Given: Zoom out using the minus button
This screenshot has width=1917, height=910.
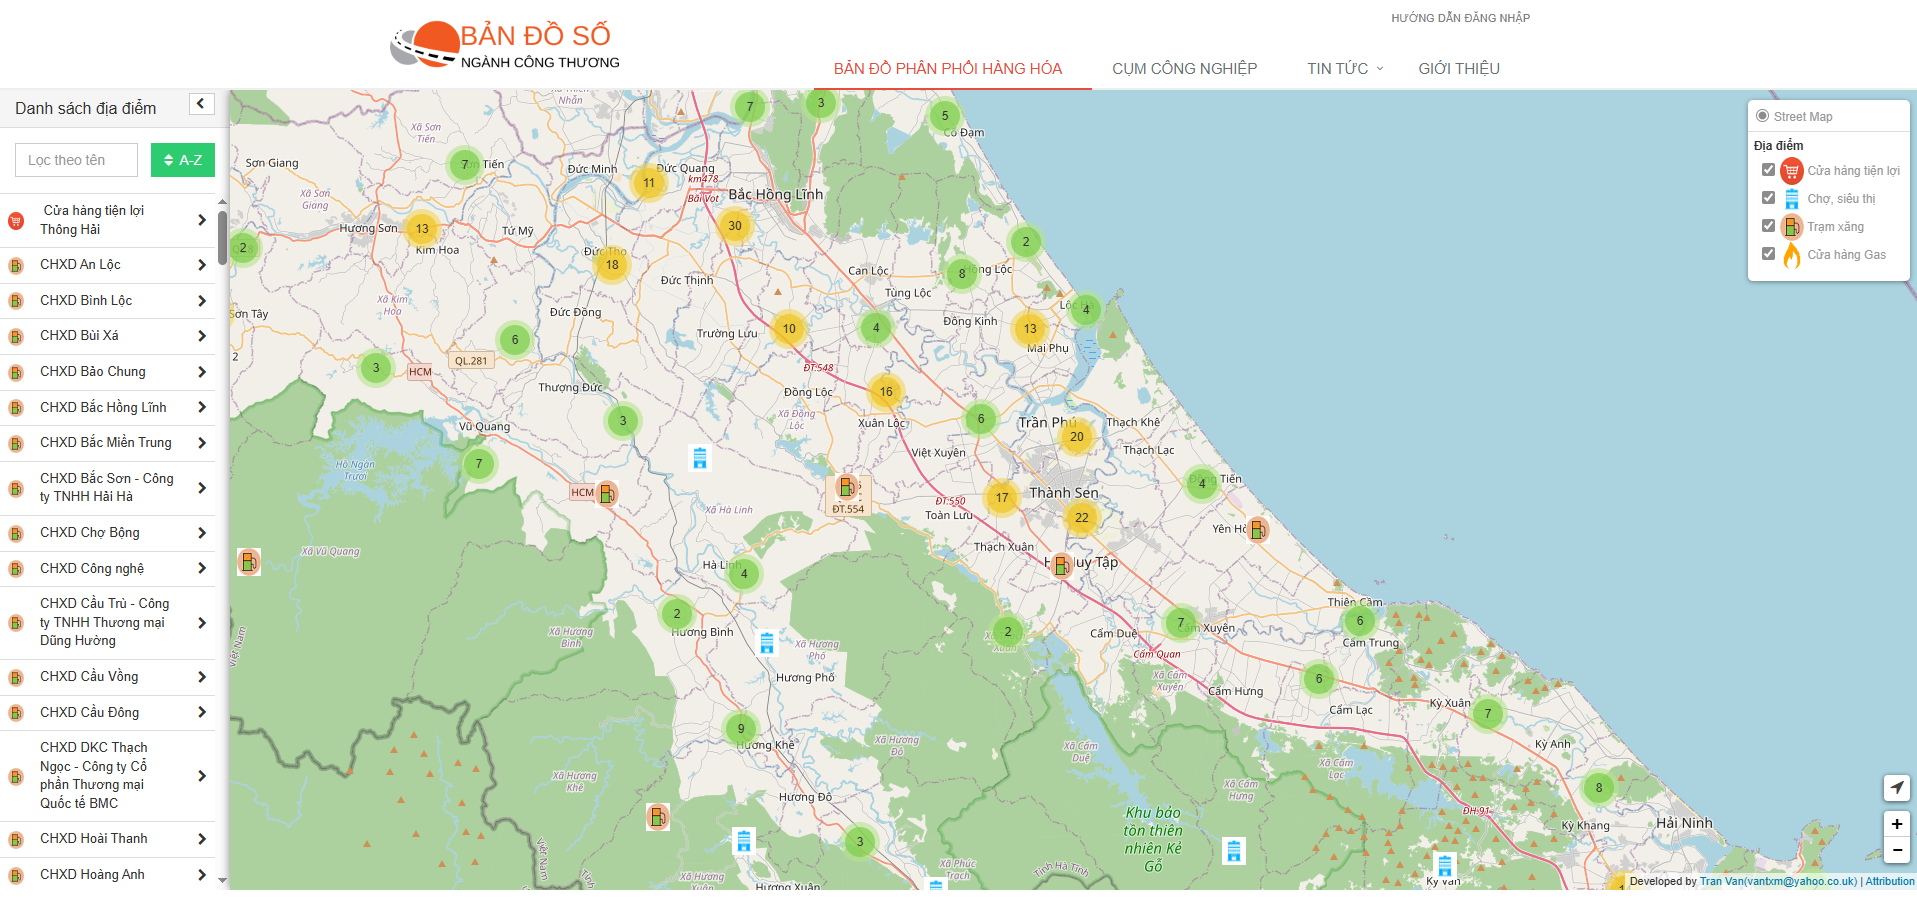Looking at the screenshot, I should pos(1896,850).
